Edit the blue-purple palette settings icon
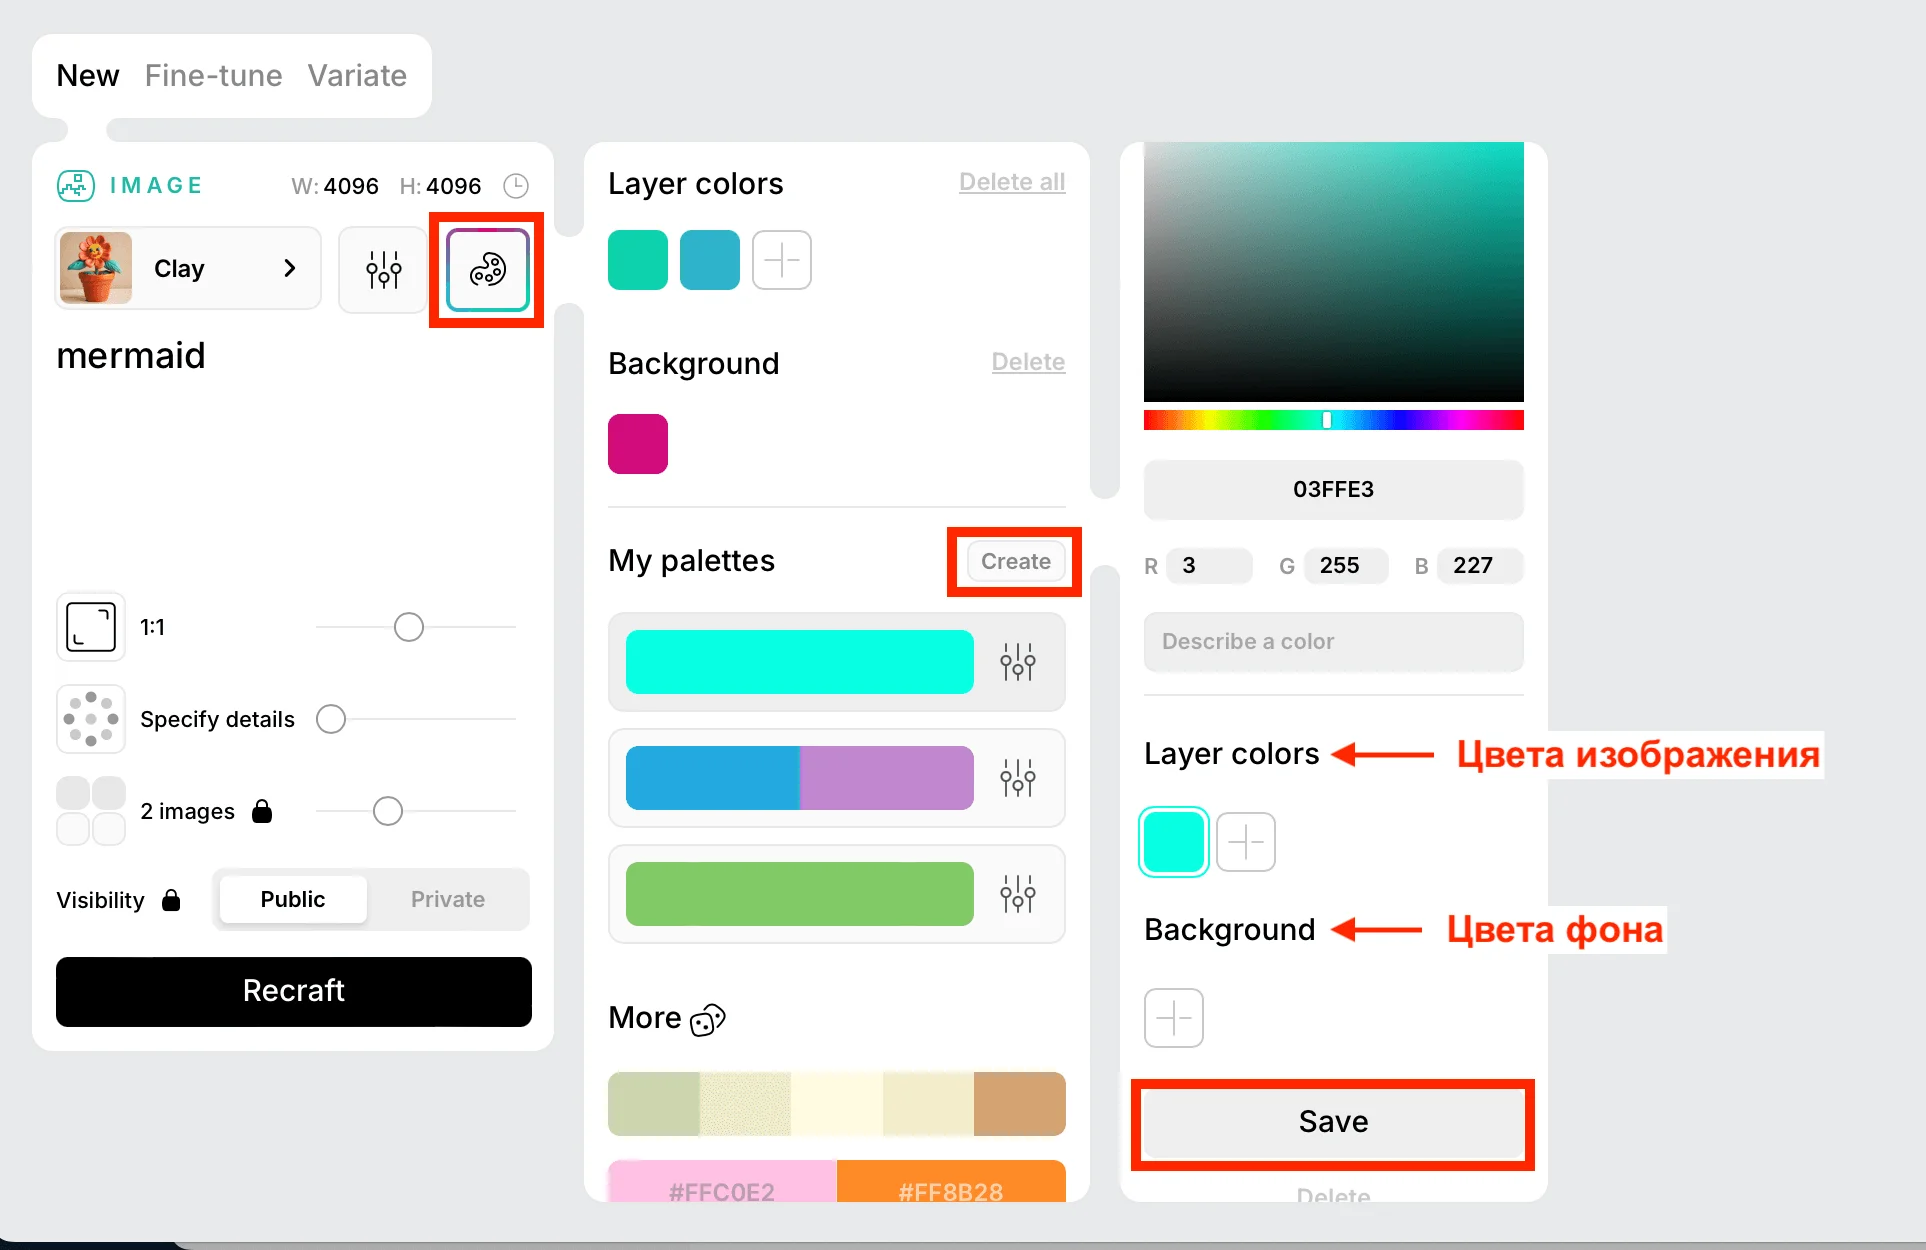The image size is (1926, 1250). [x=1017, y=778]
